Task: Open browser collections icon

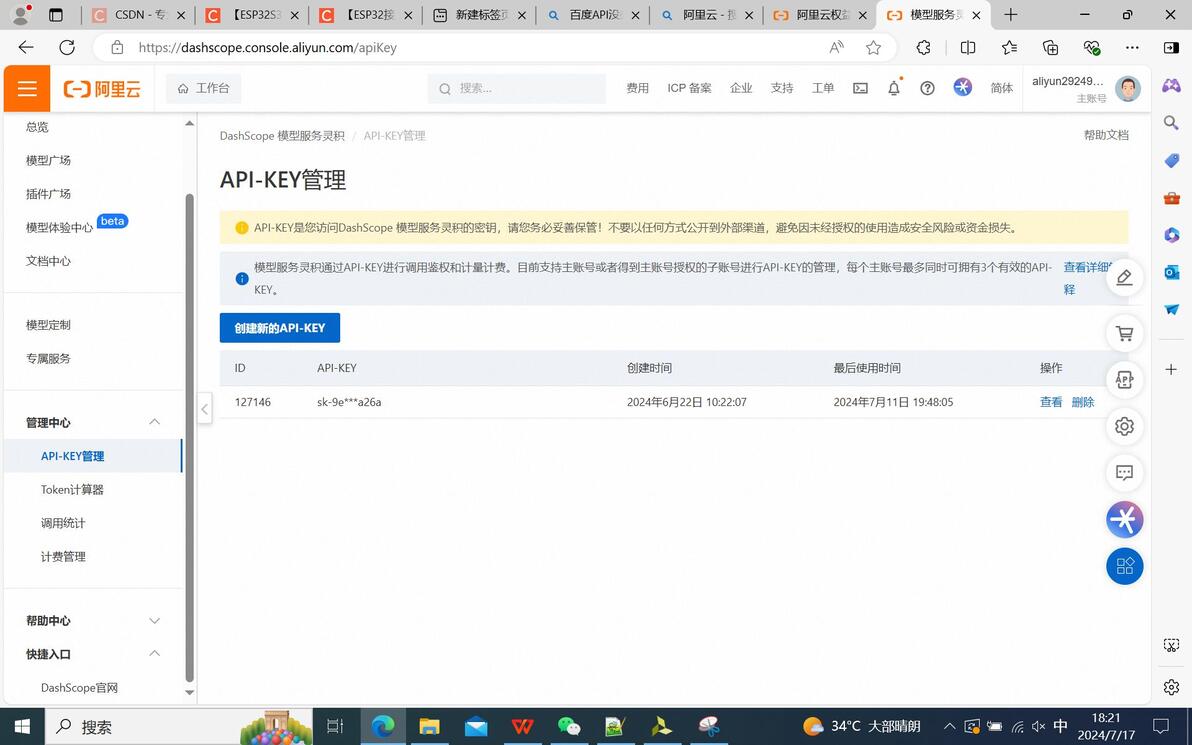Action: (x=1051, y=48)
